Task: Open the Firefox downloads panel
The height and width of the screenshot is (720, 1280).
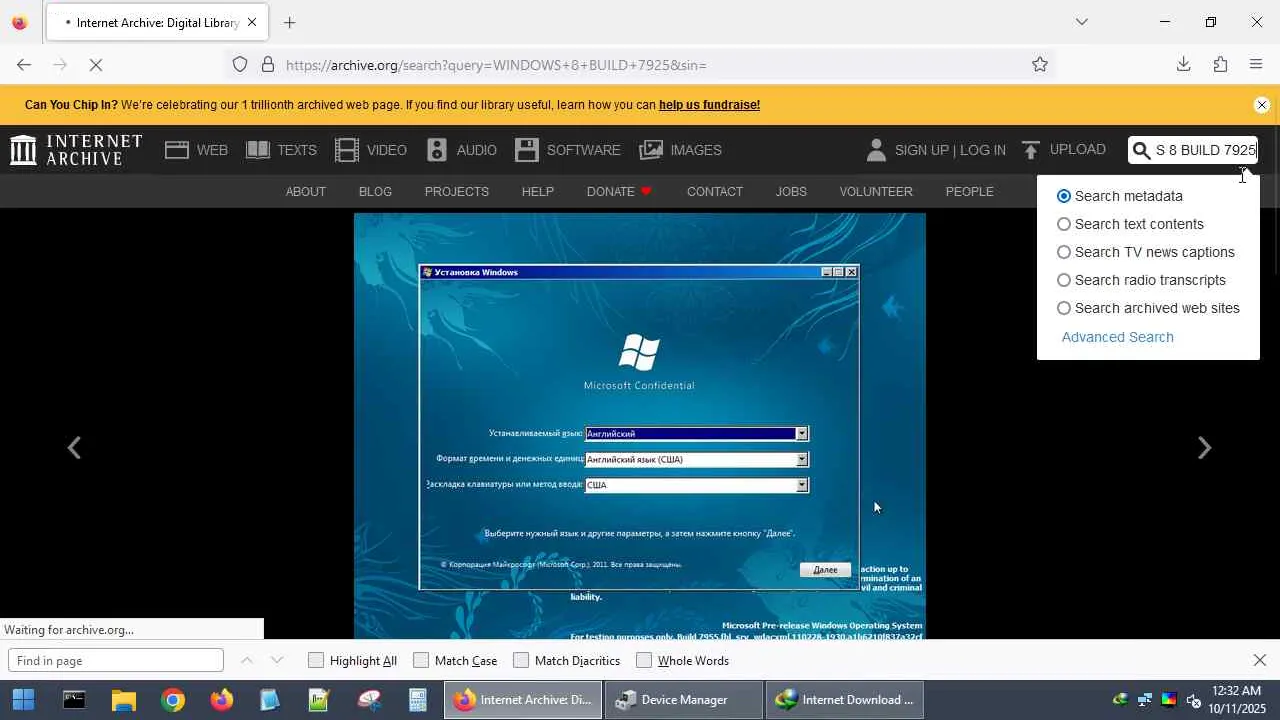Action: [1183, 65]
